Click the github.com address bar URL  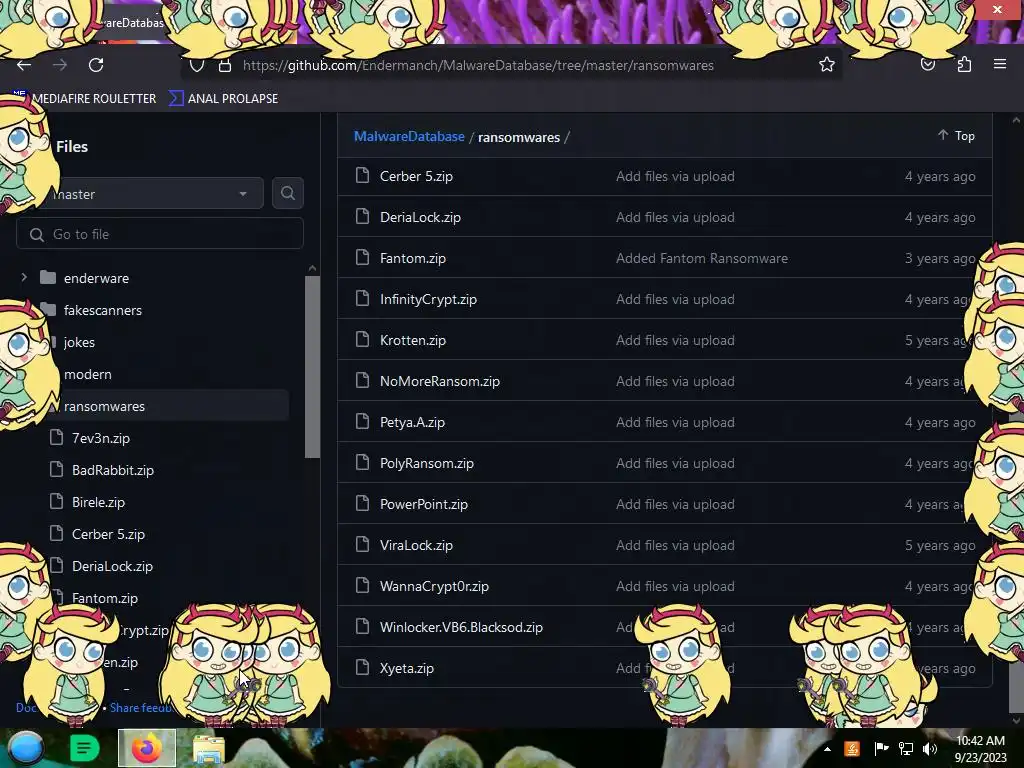pyautogui.click(x=478, y=65)
